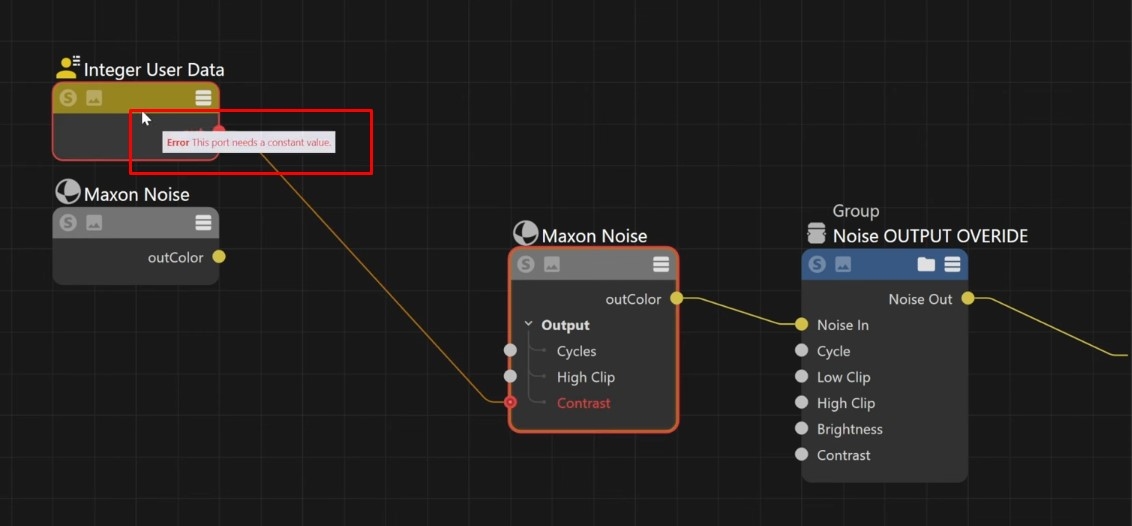The height and width of the screenshot is (526, 1132).
Task: Select the Noise OUTPUT OVERIDE node title
Action: (x=929, y=236)
